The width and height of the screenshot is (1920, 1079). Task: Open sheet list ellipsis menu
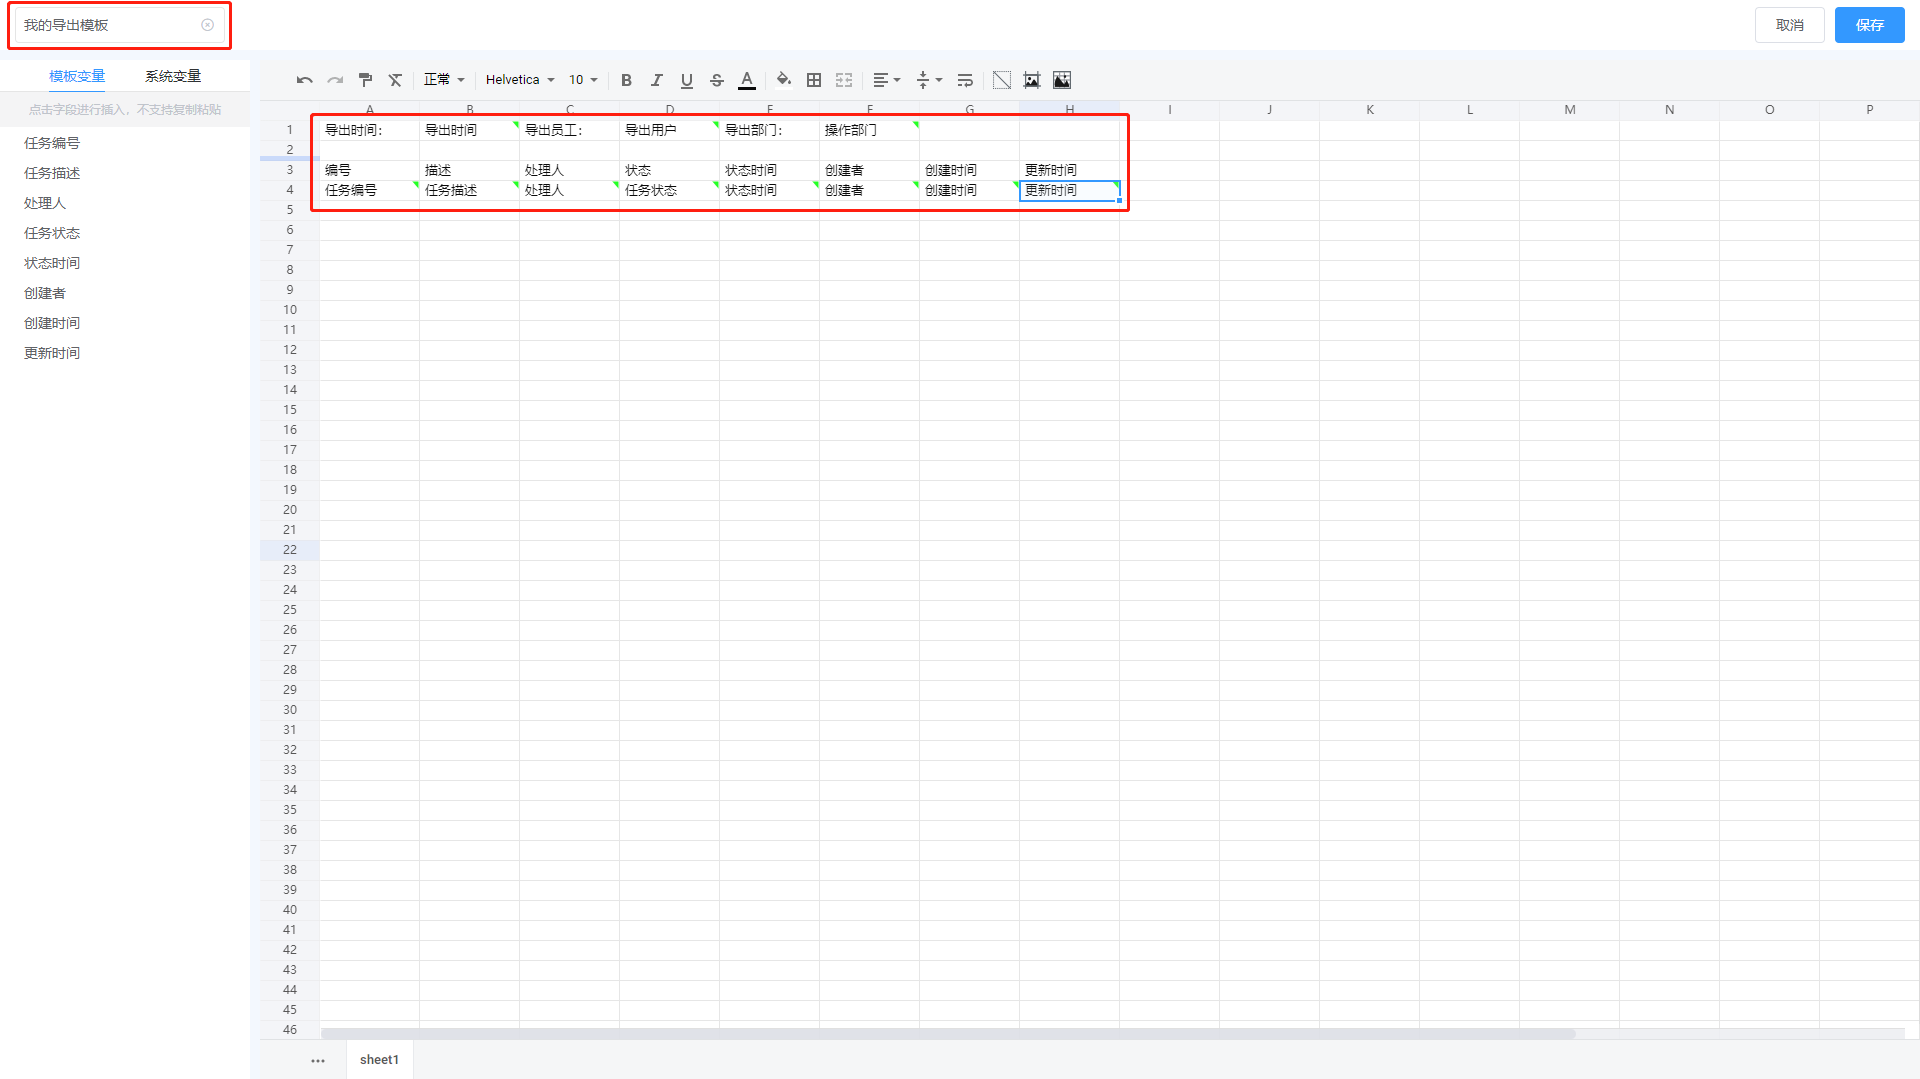(x=318, y=1061)
